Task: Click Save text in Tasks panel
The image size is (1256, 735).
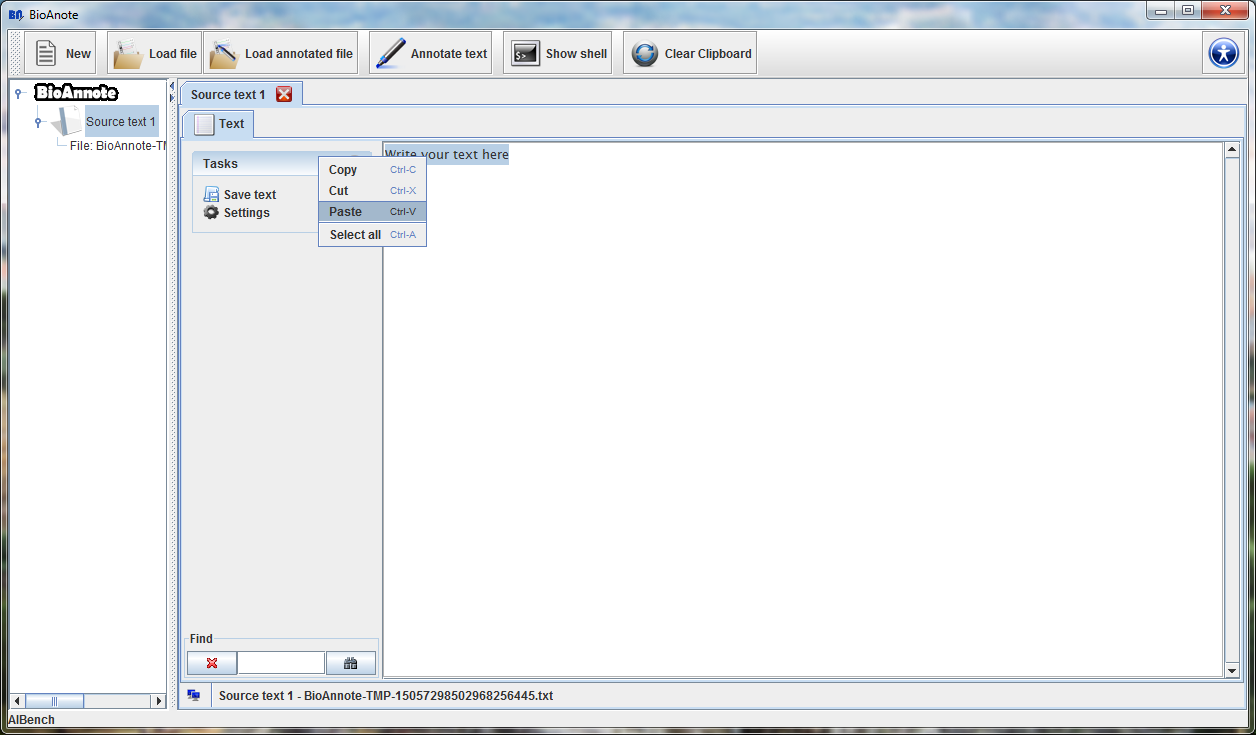Action: pyautogui.click(x=249, y=195)
